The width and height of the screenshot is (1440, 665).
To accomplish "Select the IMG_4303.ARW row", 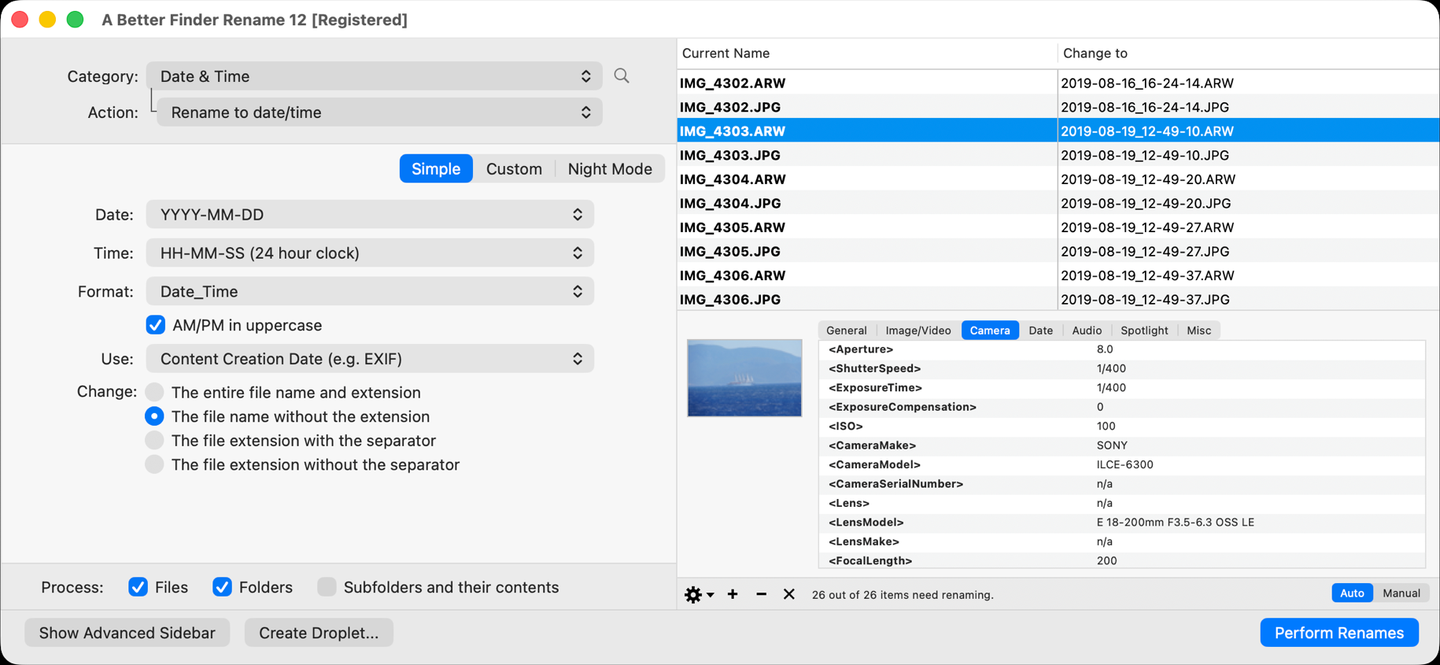I will 1058,131.
